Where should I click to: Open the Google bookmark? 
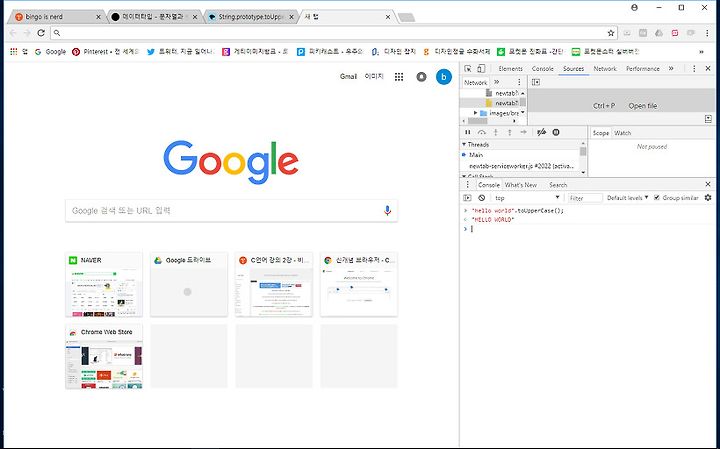(x=51, y=52)
